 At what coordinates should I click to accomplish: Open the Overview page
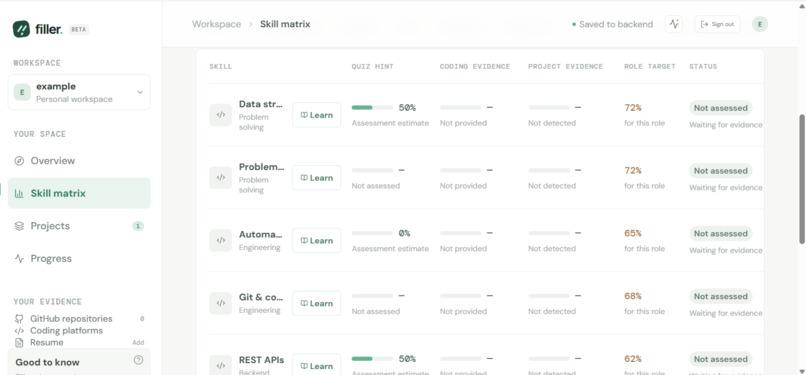(79, 161)
